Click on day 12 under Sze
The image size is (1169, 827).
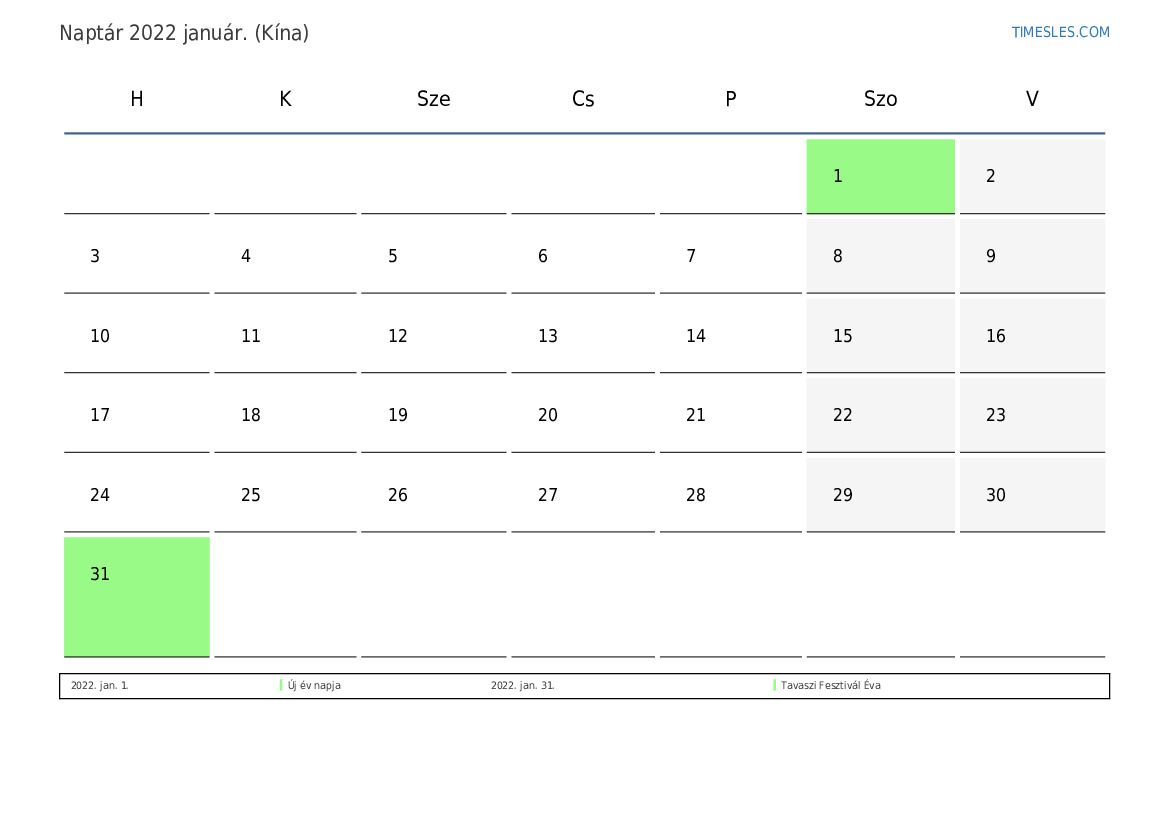point(433,336)
